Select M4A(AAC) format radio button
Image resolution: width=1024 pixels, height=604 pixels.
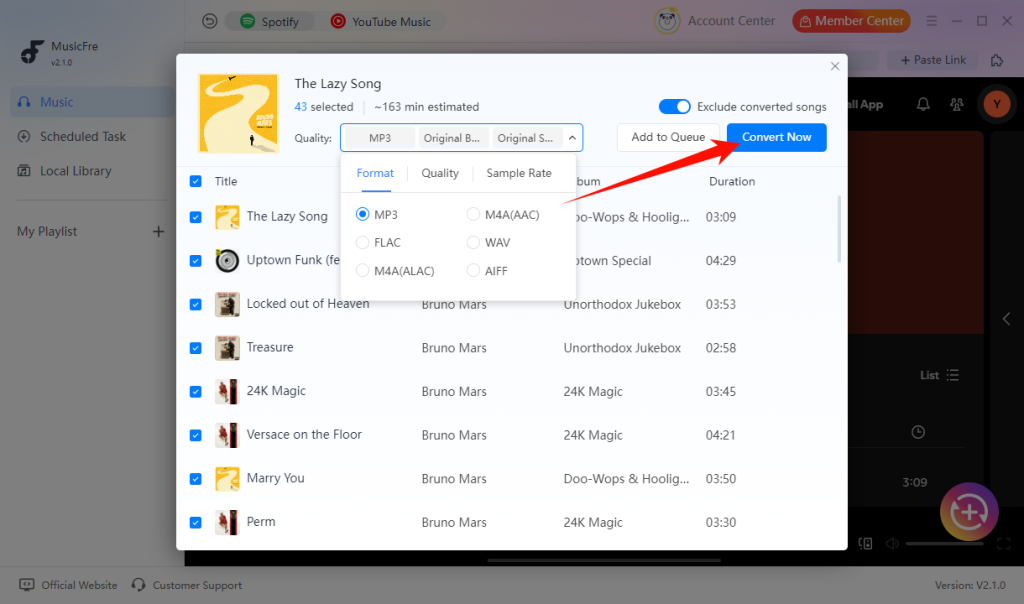(x=473, y=214)
